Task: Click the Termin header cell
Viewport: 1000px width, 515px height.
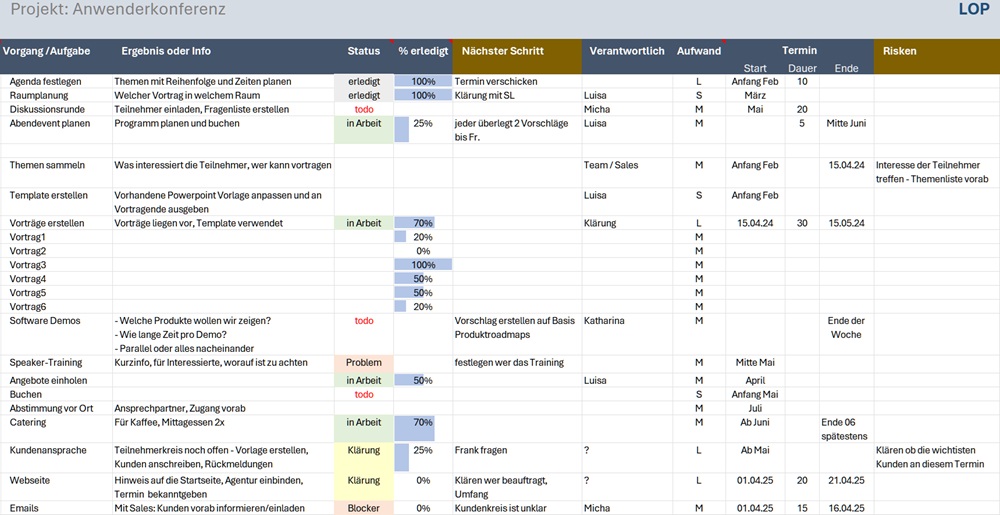Action: [800, 50]
